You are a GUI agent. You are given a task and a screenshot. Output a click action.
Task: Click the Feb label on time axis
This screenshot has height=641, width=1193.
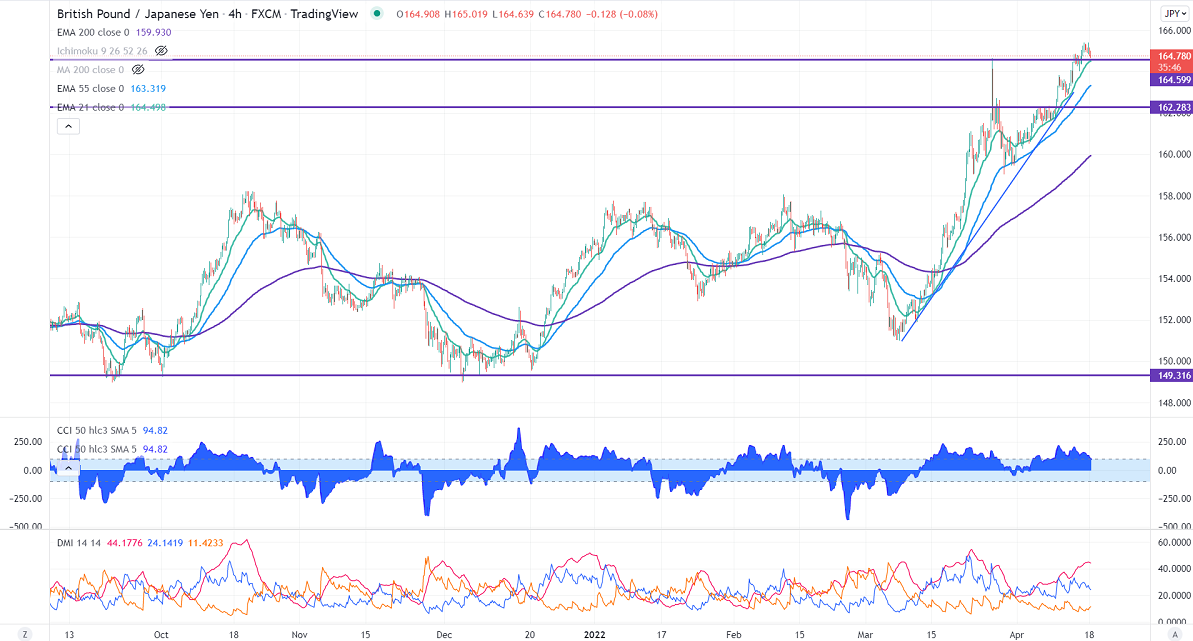pos(733,634)
